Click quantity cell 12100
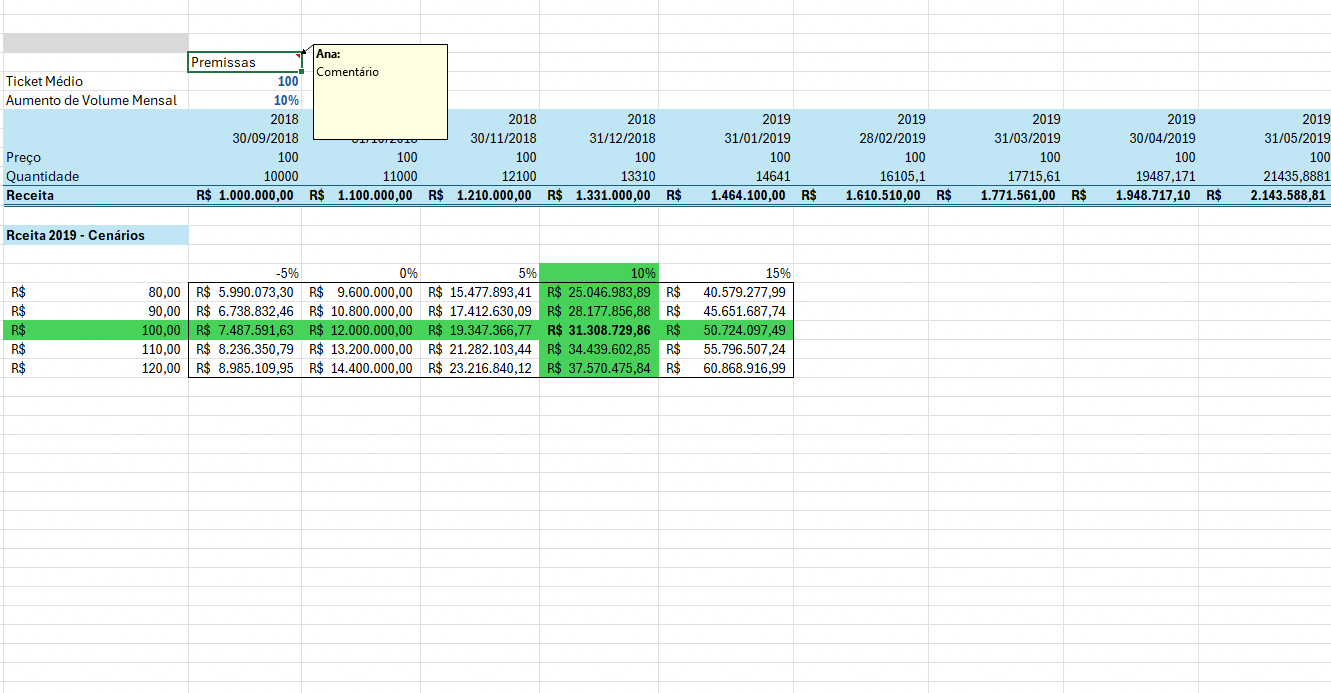 (x=480, y=176)
